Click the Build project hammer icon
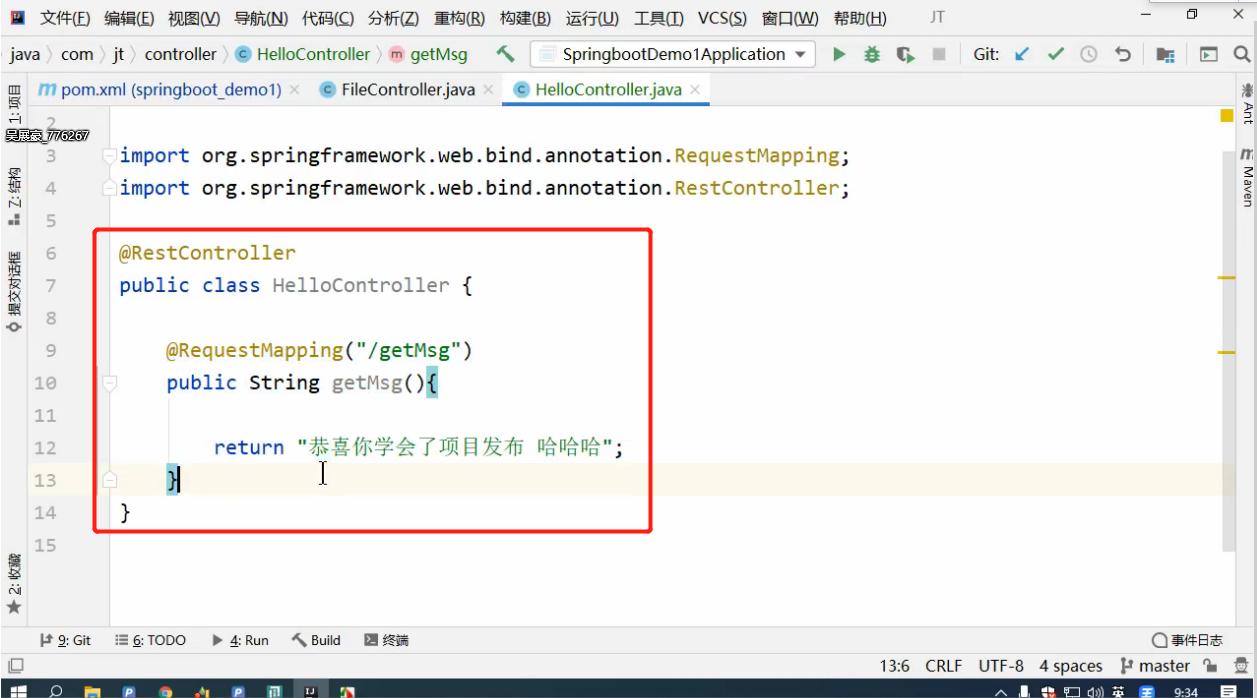 506,54
